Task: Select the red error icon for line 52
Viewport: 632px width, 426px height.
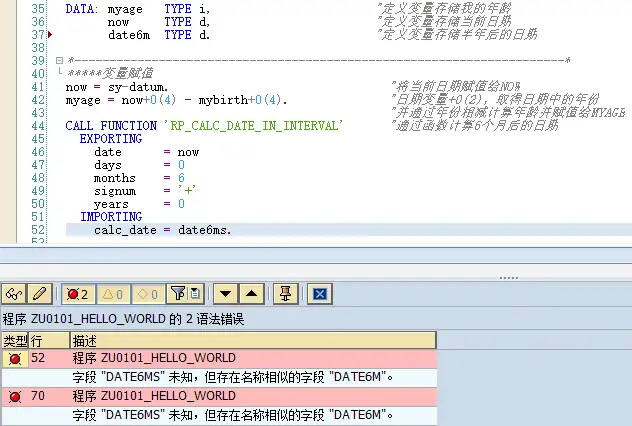Action: click(15, 358)
